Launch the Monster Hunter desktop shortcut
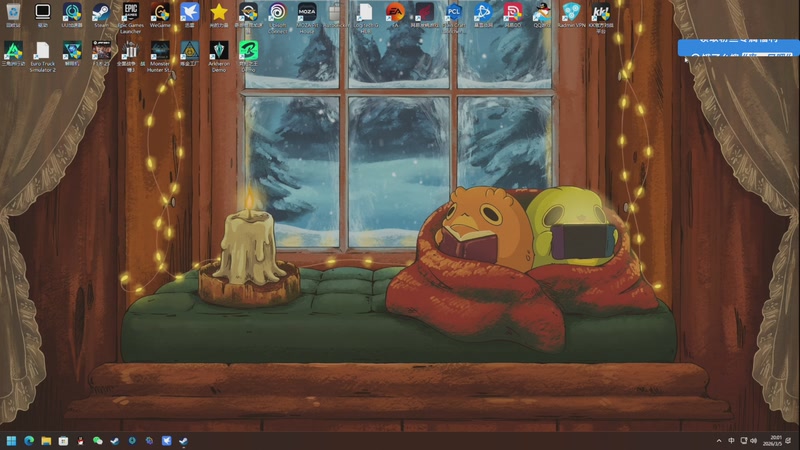Viewport: 800px width, 450px height. point(160,57)
